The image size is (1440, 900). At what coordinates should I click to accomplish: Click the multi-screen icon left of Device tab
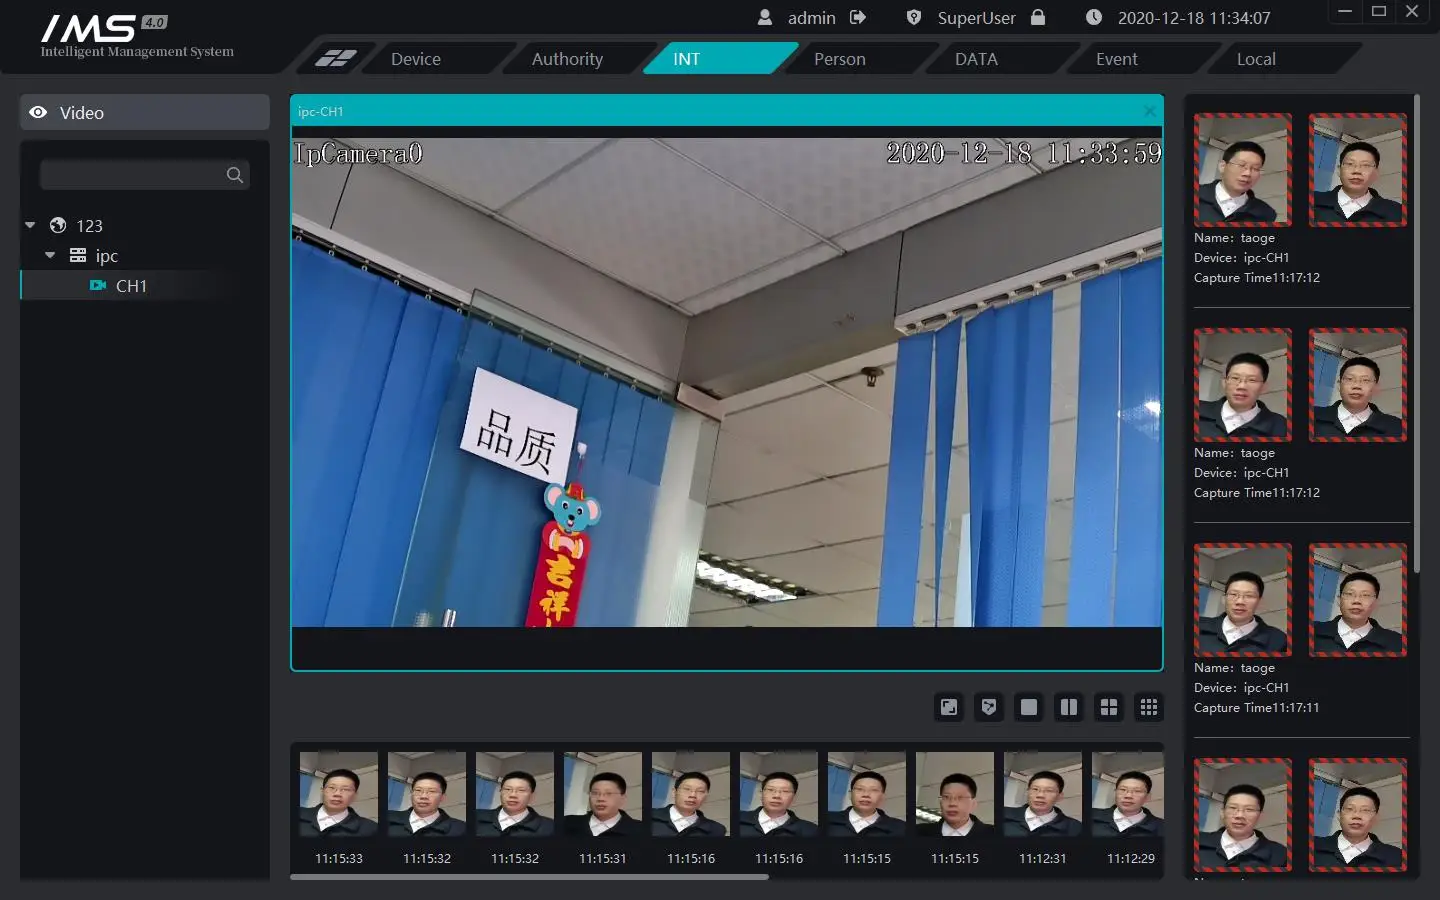pos(337,58)
